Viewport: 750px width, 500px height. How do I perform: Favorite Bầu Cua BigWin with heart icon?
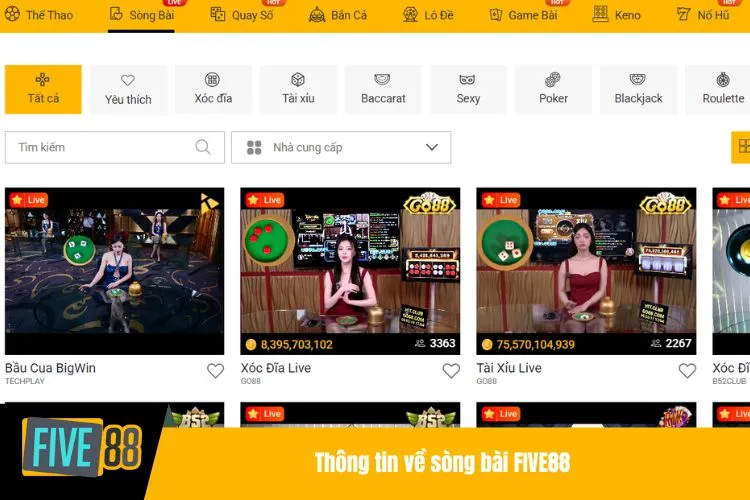coord(215,370)
